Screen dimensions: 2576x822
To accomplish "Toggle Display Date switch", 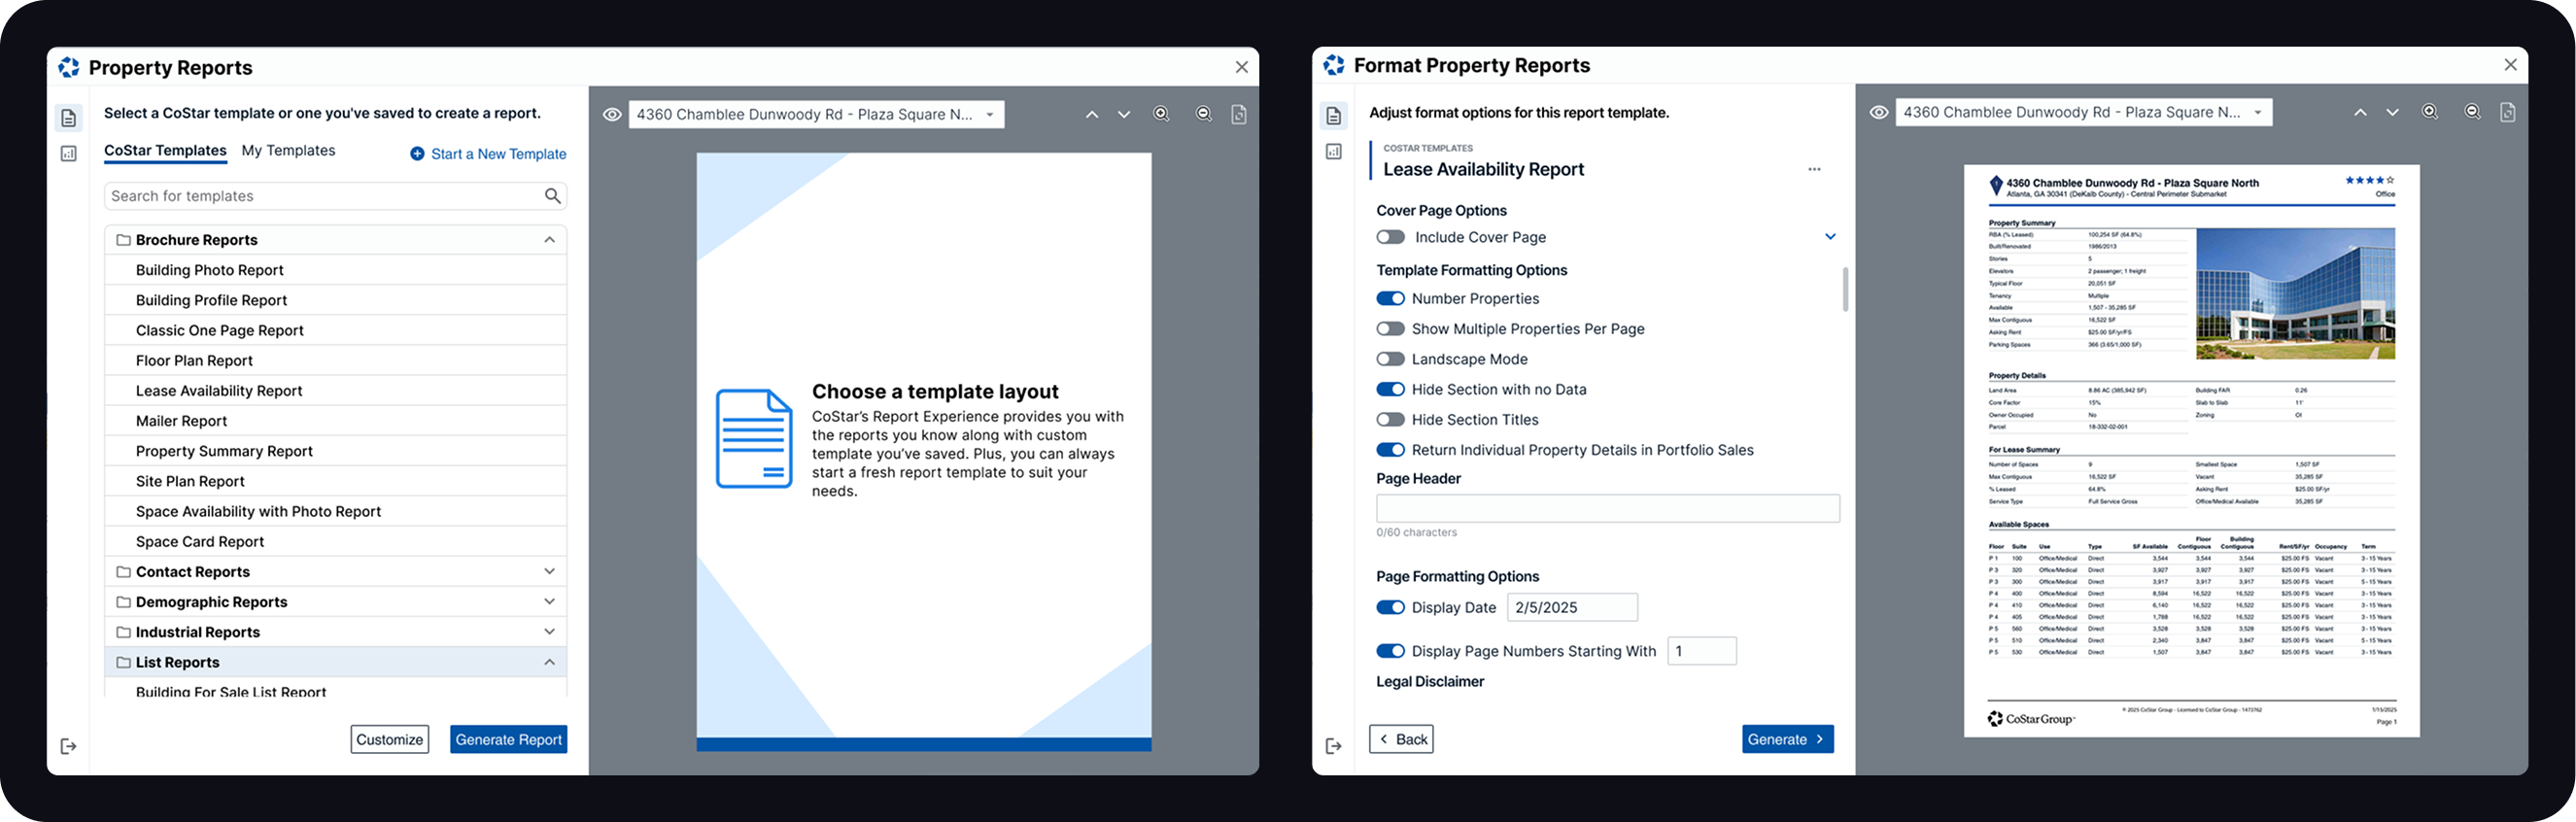I will pyautogui.click(x=1390, y=607).
